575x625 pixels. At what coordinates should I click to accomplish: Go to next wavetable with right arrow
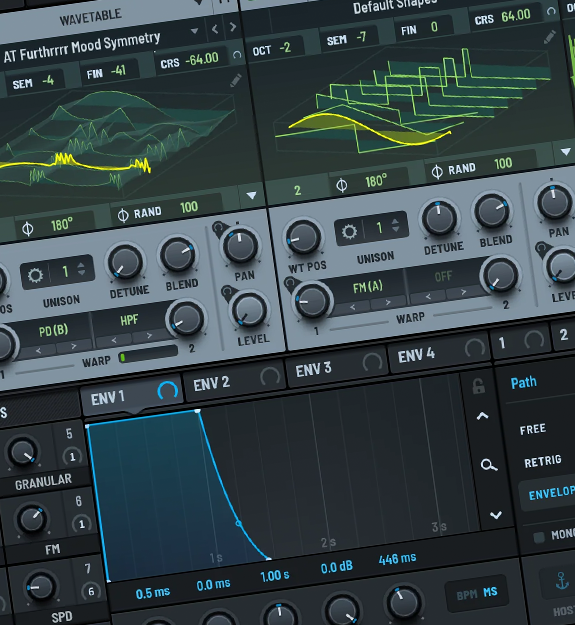pyautogui.click(x=233, y=26)
